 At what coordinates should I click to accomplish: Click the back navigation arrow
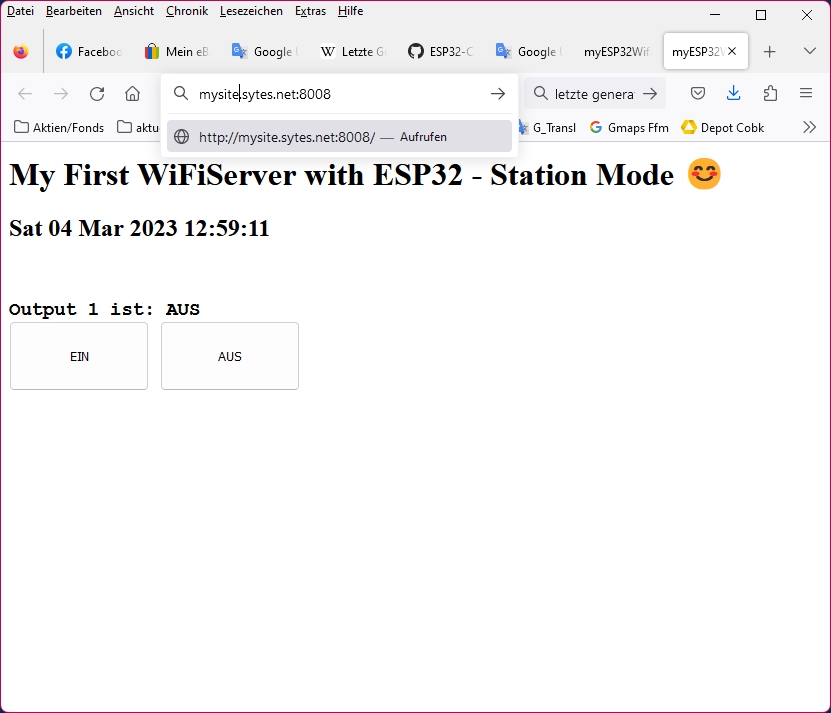[x=24, y=93]
